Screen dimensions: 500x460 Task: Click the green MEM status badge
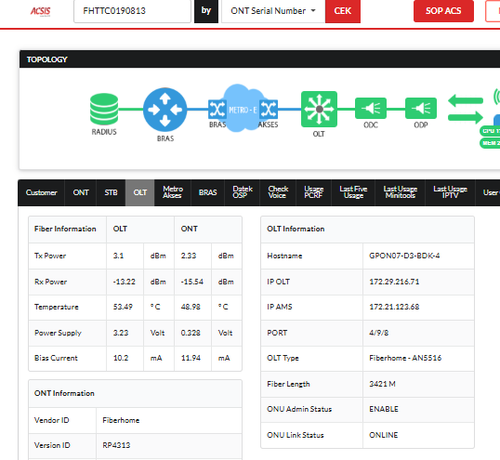[x=490, y=143]
